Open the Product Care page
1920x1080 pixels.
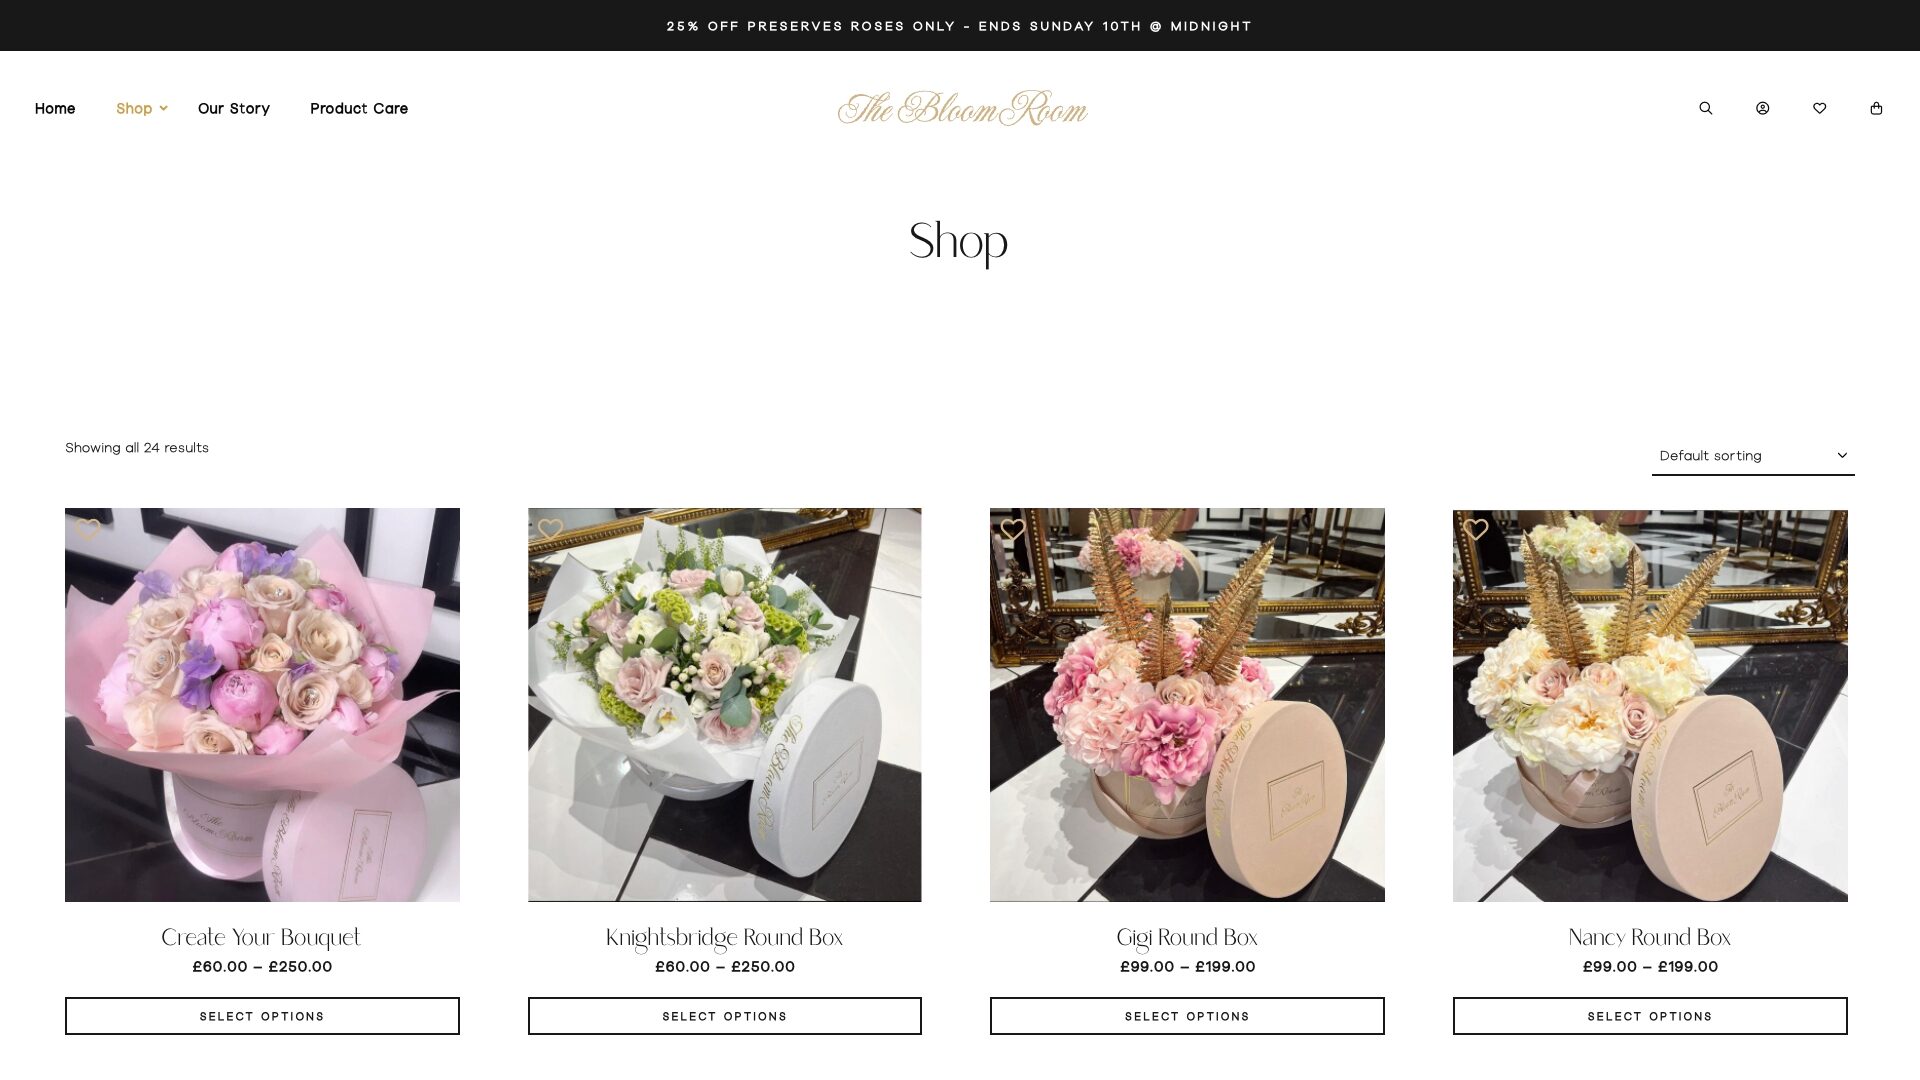(x=359, y=108)
